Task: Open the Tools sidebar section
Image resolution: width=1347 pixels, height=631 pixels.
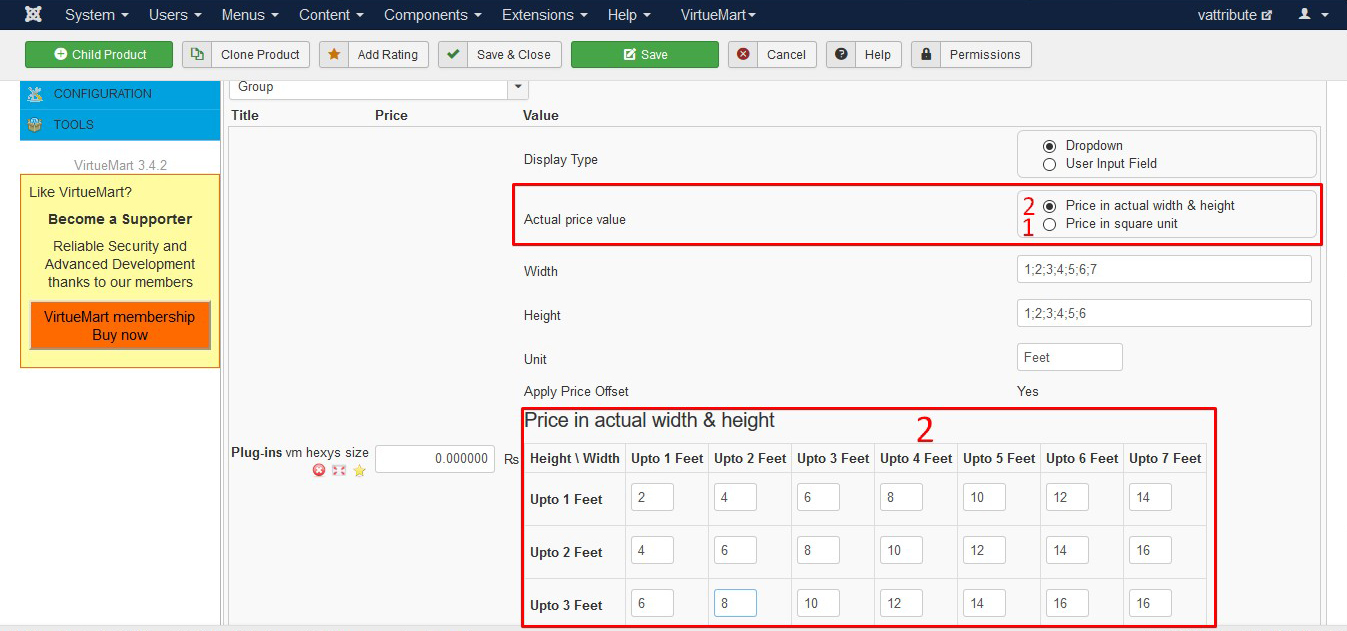Action: point(73,125)
